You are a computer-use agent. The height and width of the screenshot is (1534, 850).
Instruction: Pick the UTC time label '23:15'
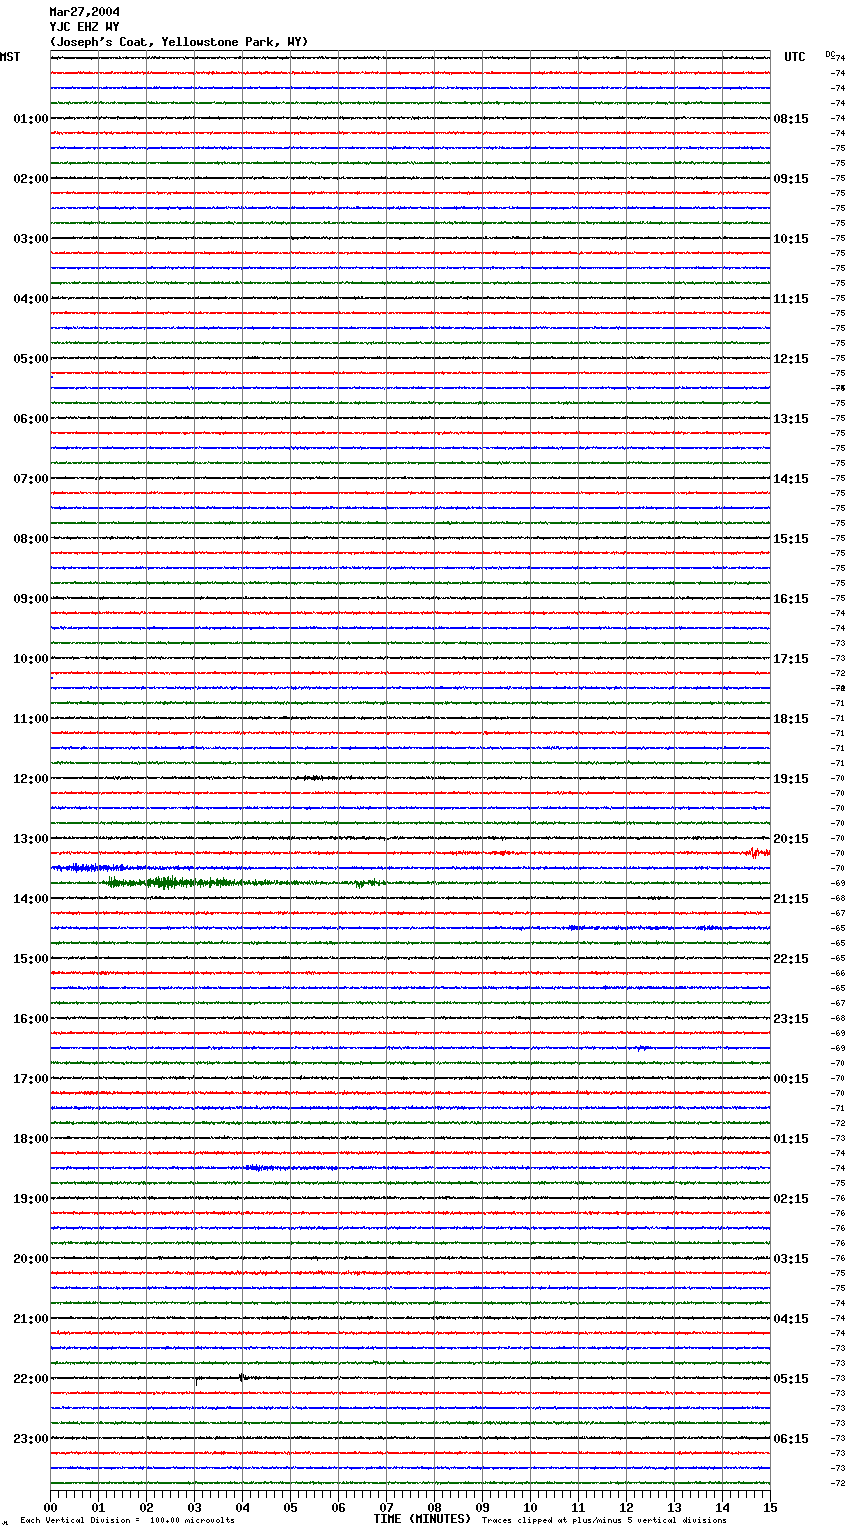(791, 1019)
